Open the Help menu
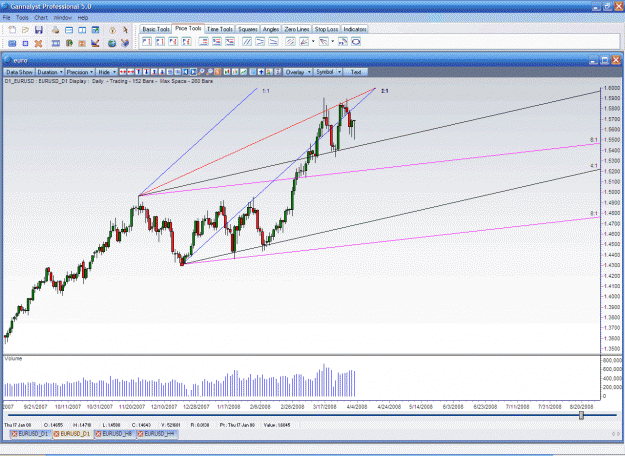625x456 pixels. pos(83,18)
